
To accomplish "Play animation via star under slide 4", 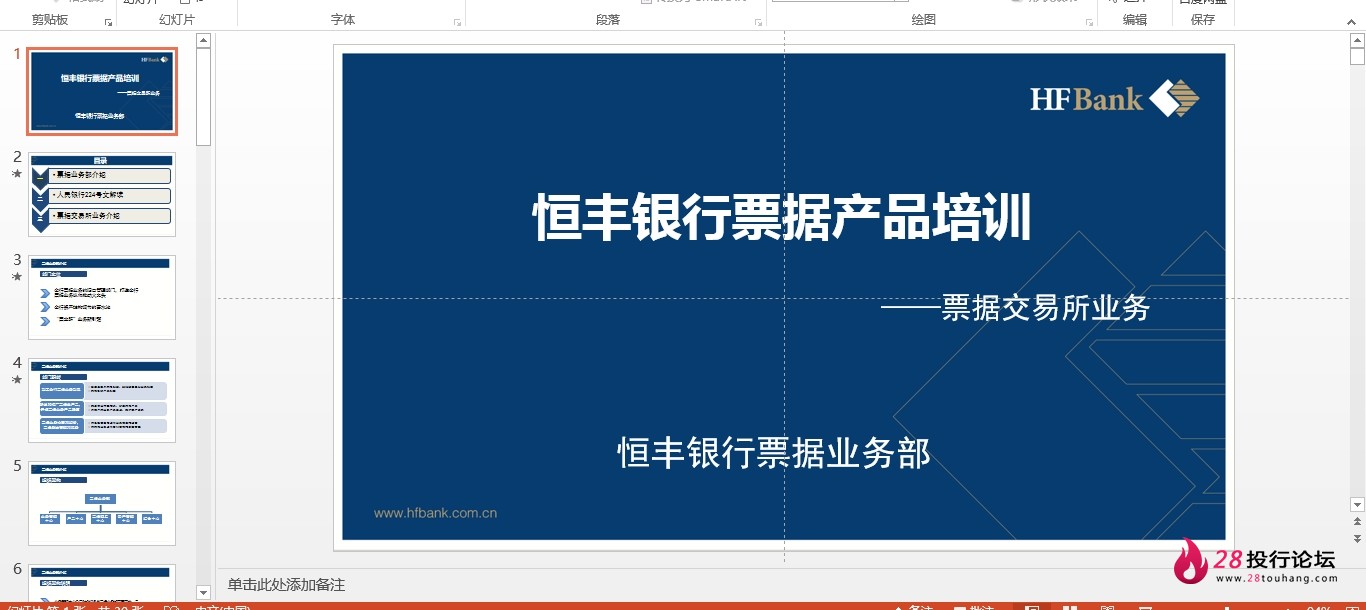I will pos(16,380).
